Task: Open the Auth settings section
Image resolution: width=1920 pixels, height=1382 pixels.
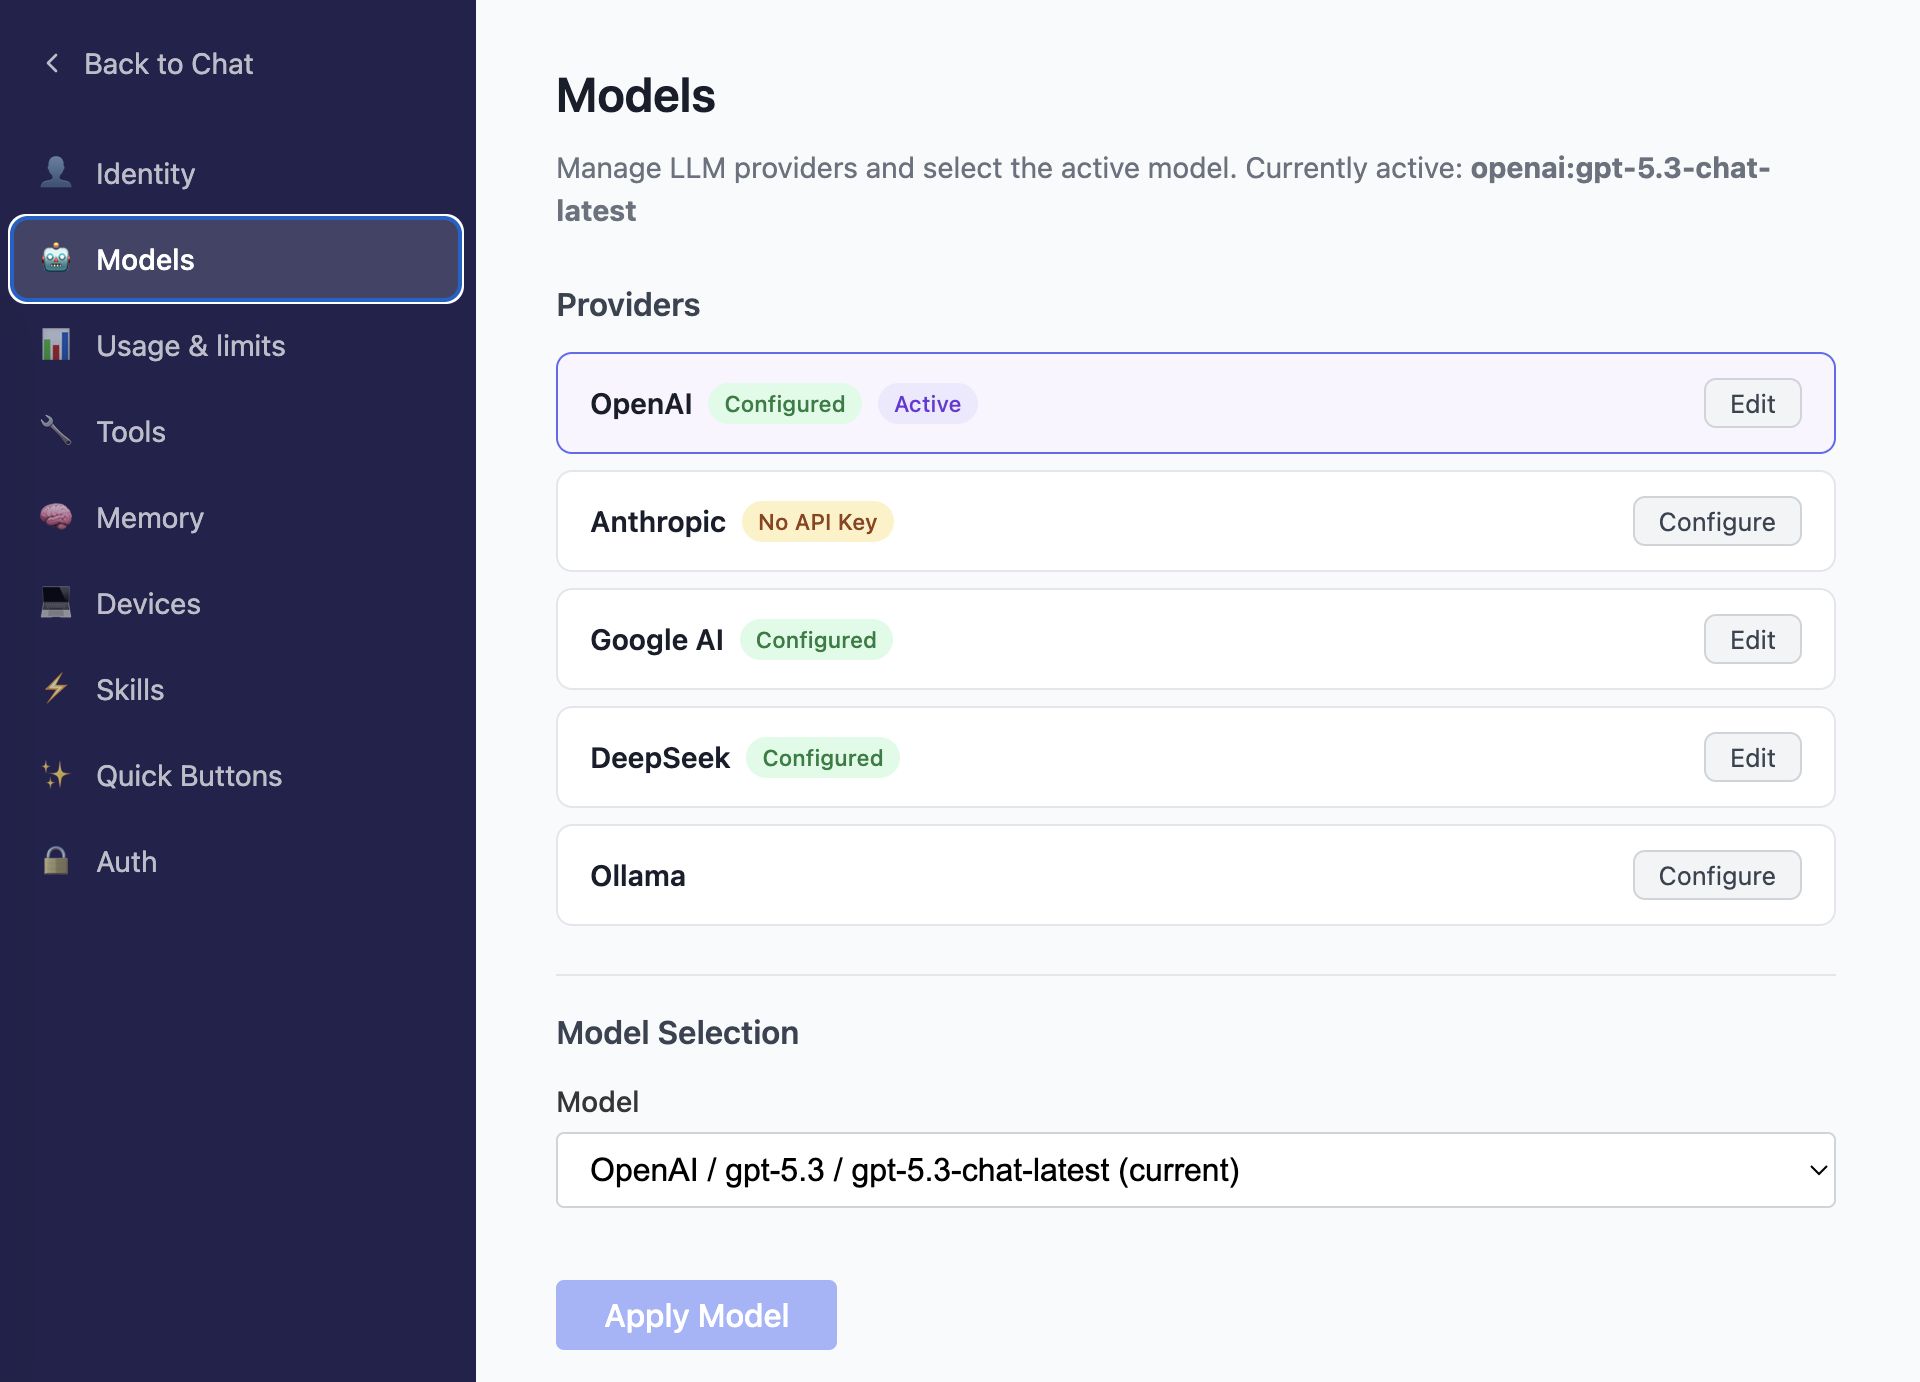Action: click(x=236, y=861)
